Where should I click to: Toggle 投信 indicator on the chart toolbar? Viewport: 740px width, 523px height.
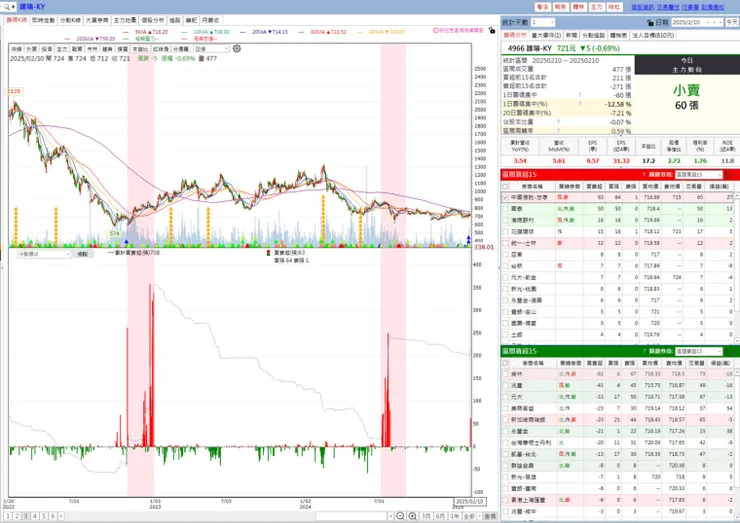(x=47, y=49)
